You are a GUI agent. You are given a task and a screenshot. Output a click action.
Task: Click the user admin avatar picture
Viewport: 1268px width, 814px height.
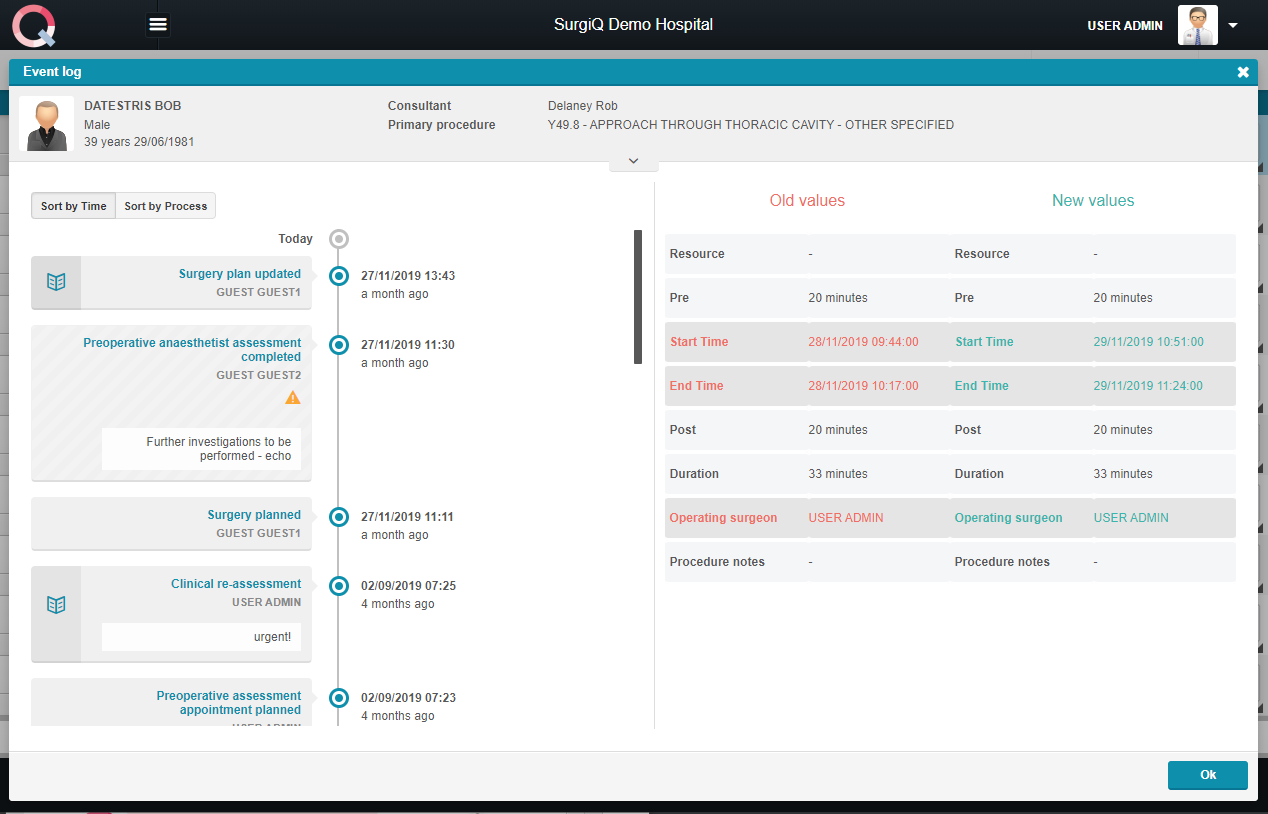pos(1197,25)
